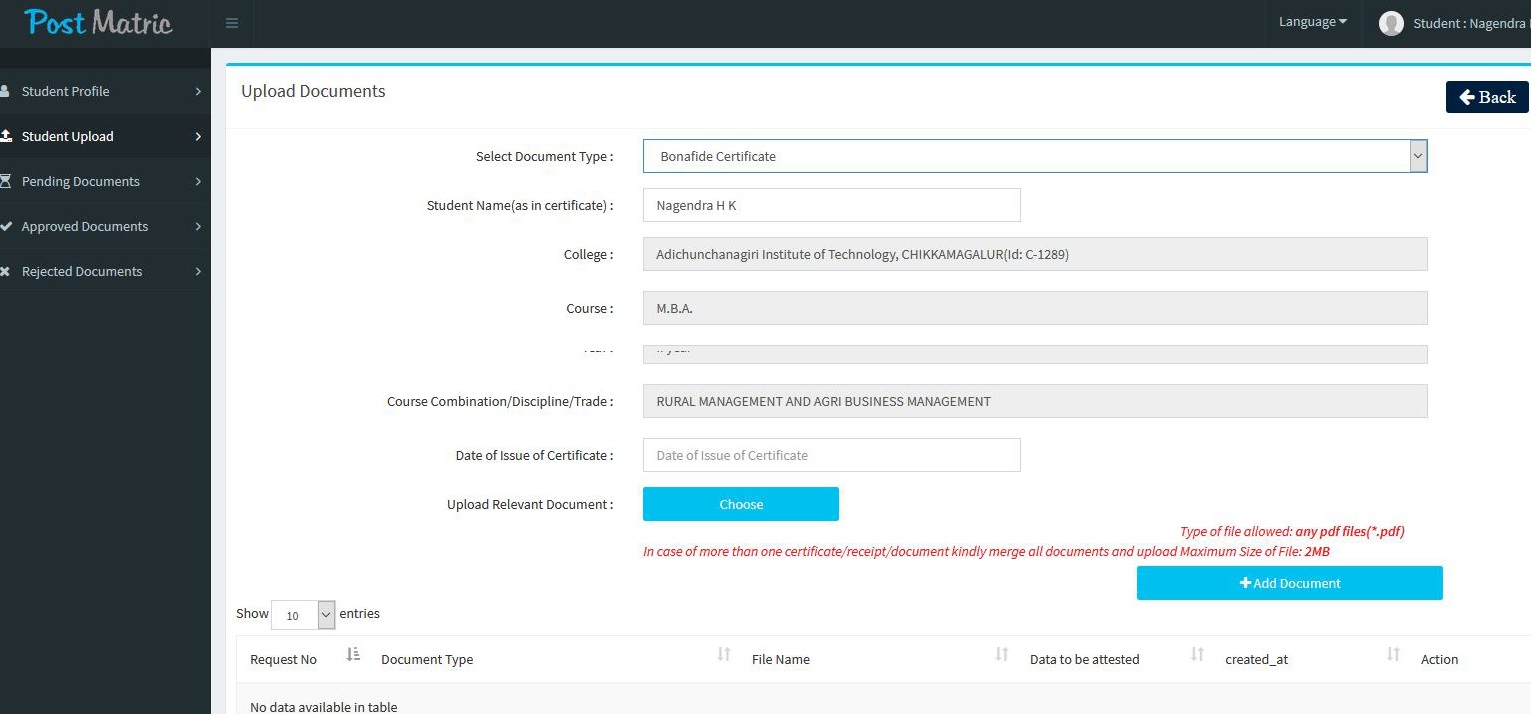Click the disabled Course field M.B.A.

click(1035, 308)
